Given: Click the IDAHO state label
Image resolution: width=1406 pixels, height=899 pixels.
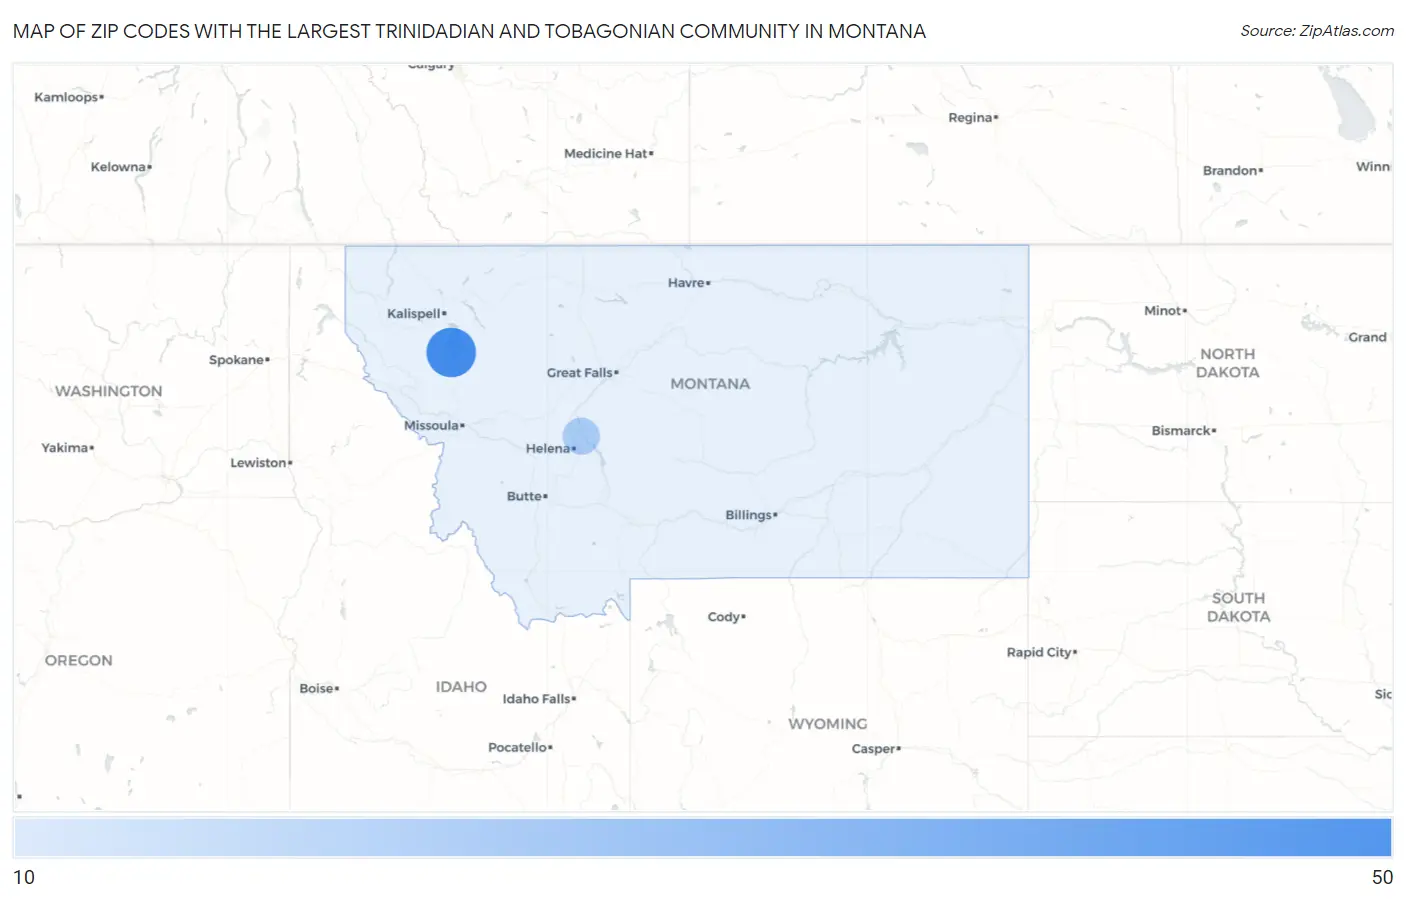Looking at the screenshot, I should (x=461, y=687).
